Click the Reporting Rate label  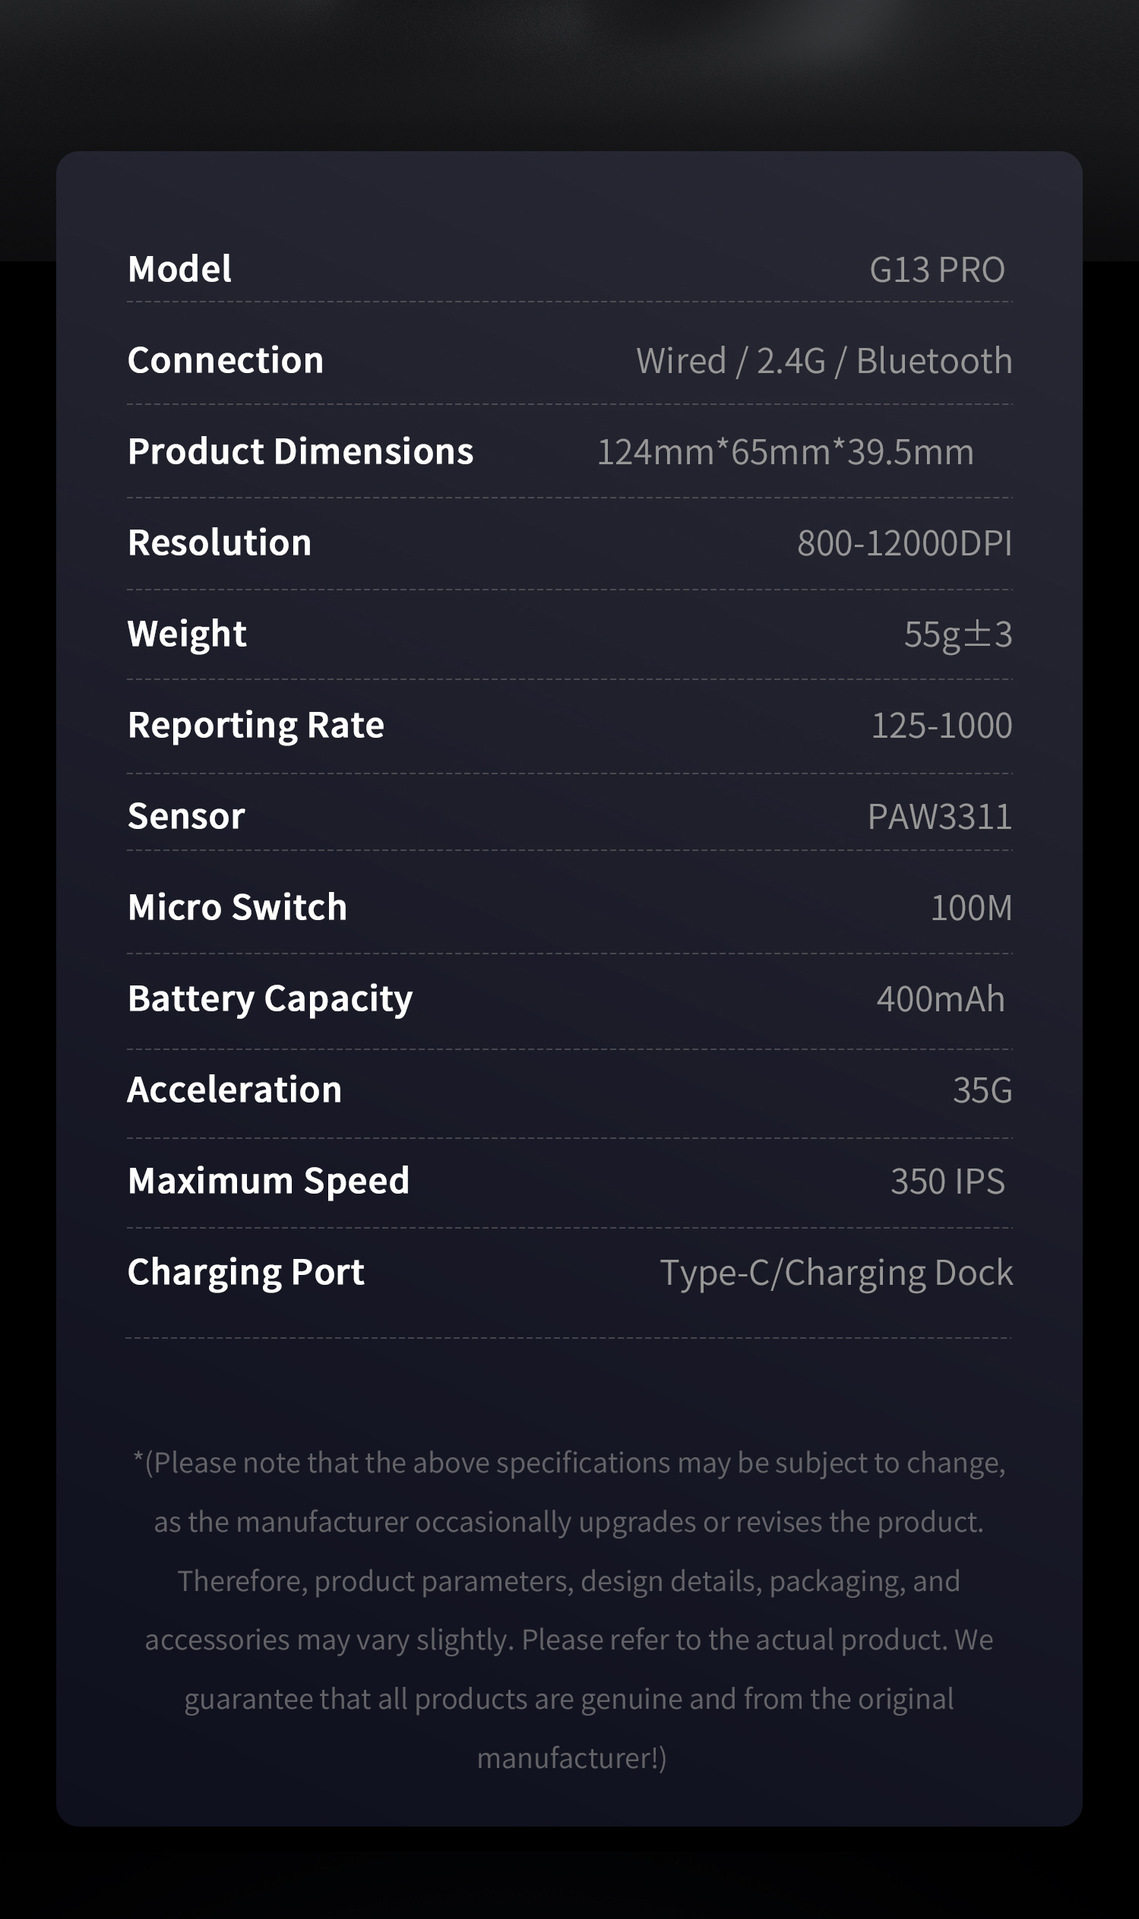256,725
